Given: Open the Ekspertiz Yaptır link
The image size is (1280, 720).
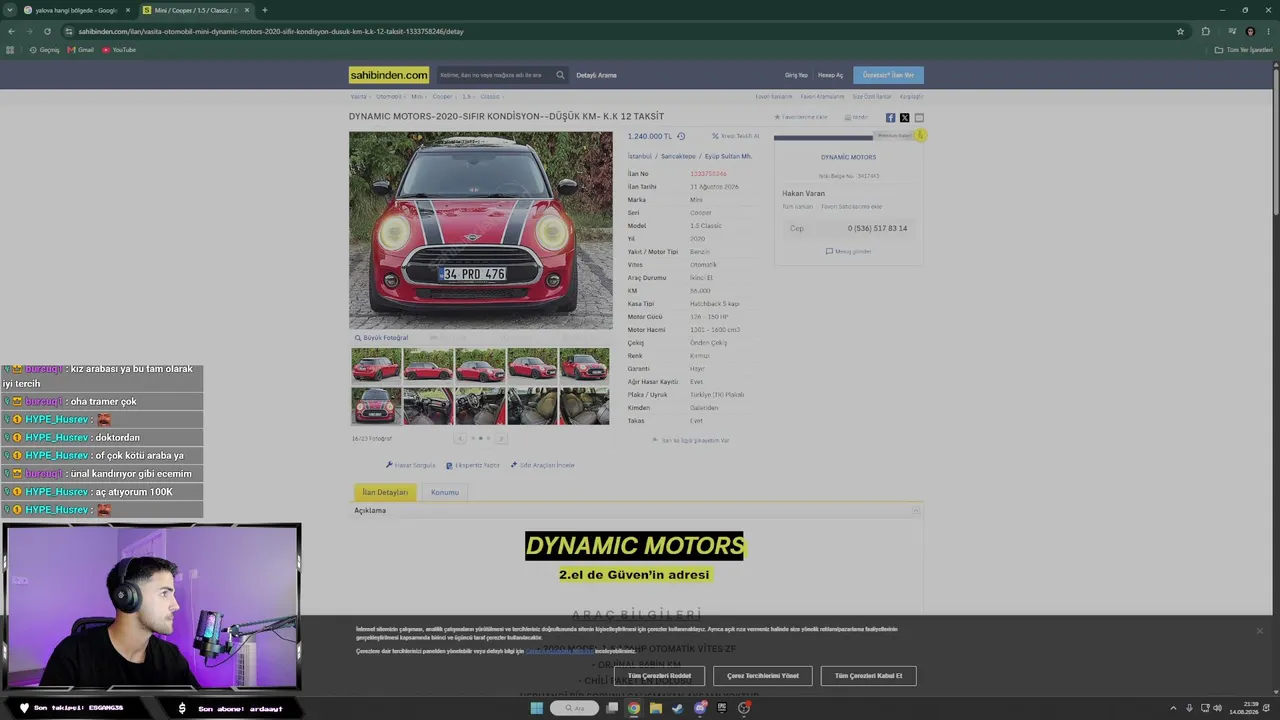Looking at the screenshot, I should [473, 465].
